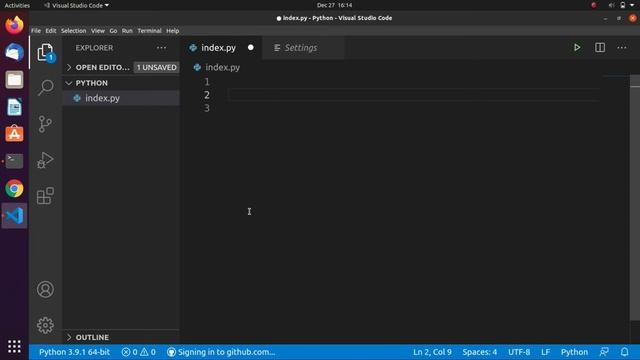Open Explorer Views and More Actions ellipsis

click(162, 48)
